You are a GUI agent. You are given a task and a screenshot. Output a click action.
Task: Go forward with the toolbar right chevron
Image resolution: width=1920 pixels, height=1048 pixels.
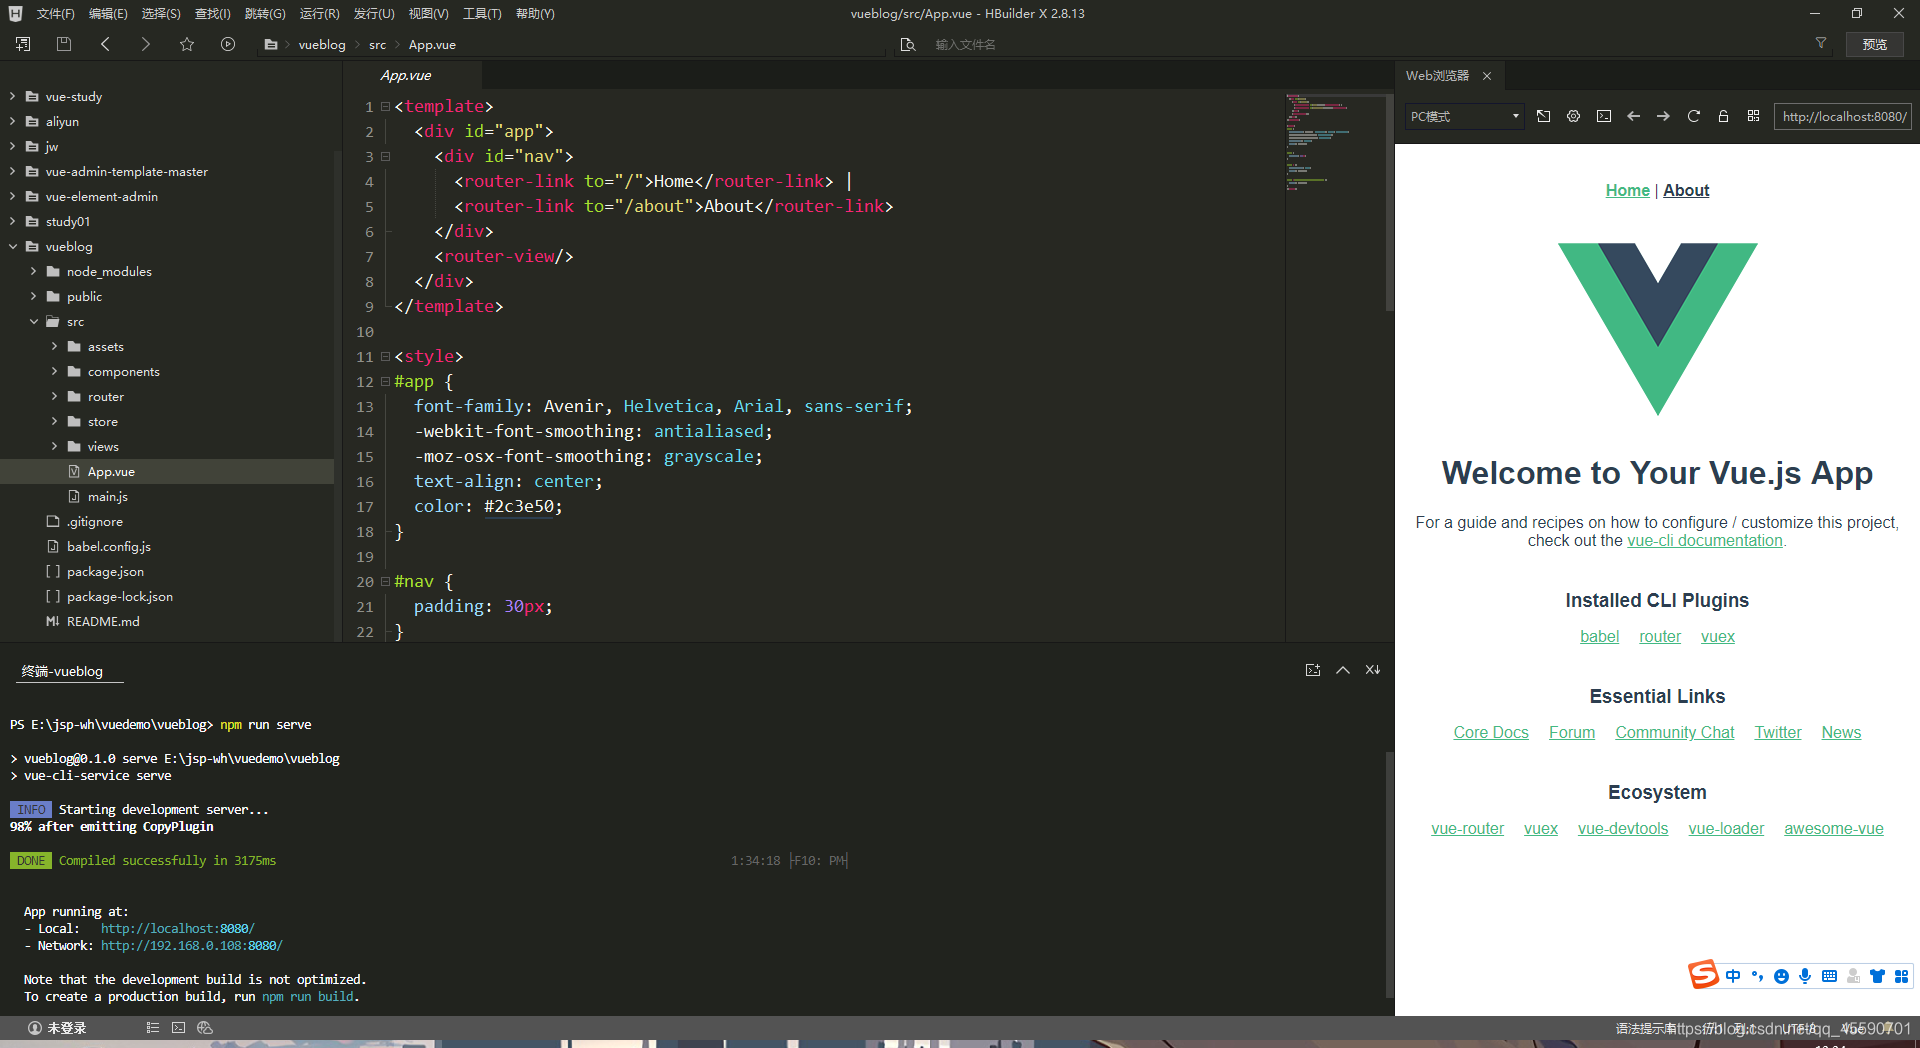(x=146, y=44)
